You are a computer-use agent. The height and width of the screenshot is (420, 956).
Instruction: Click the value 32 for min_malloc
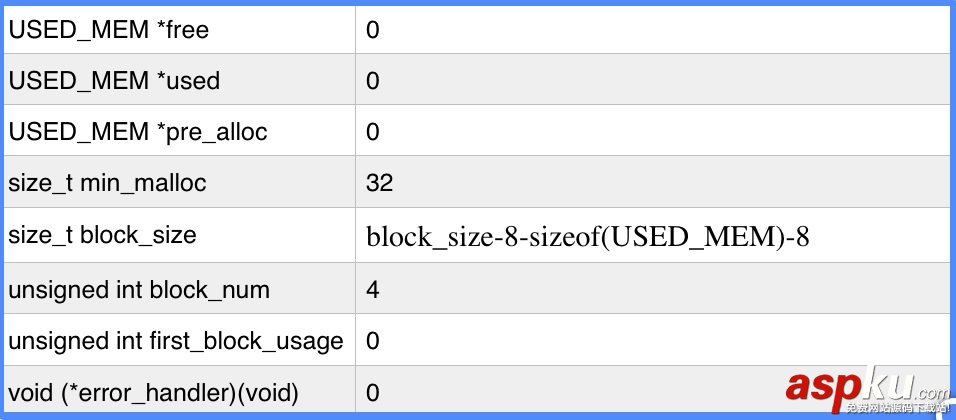(x=380, y=183)
